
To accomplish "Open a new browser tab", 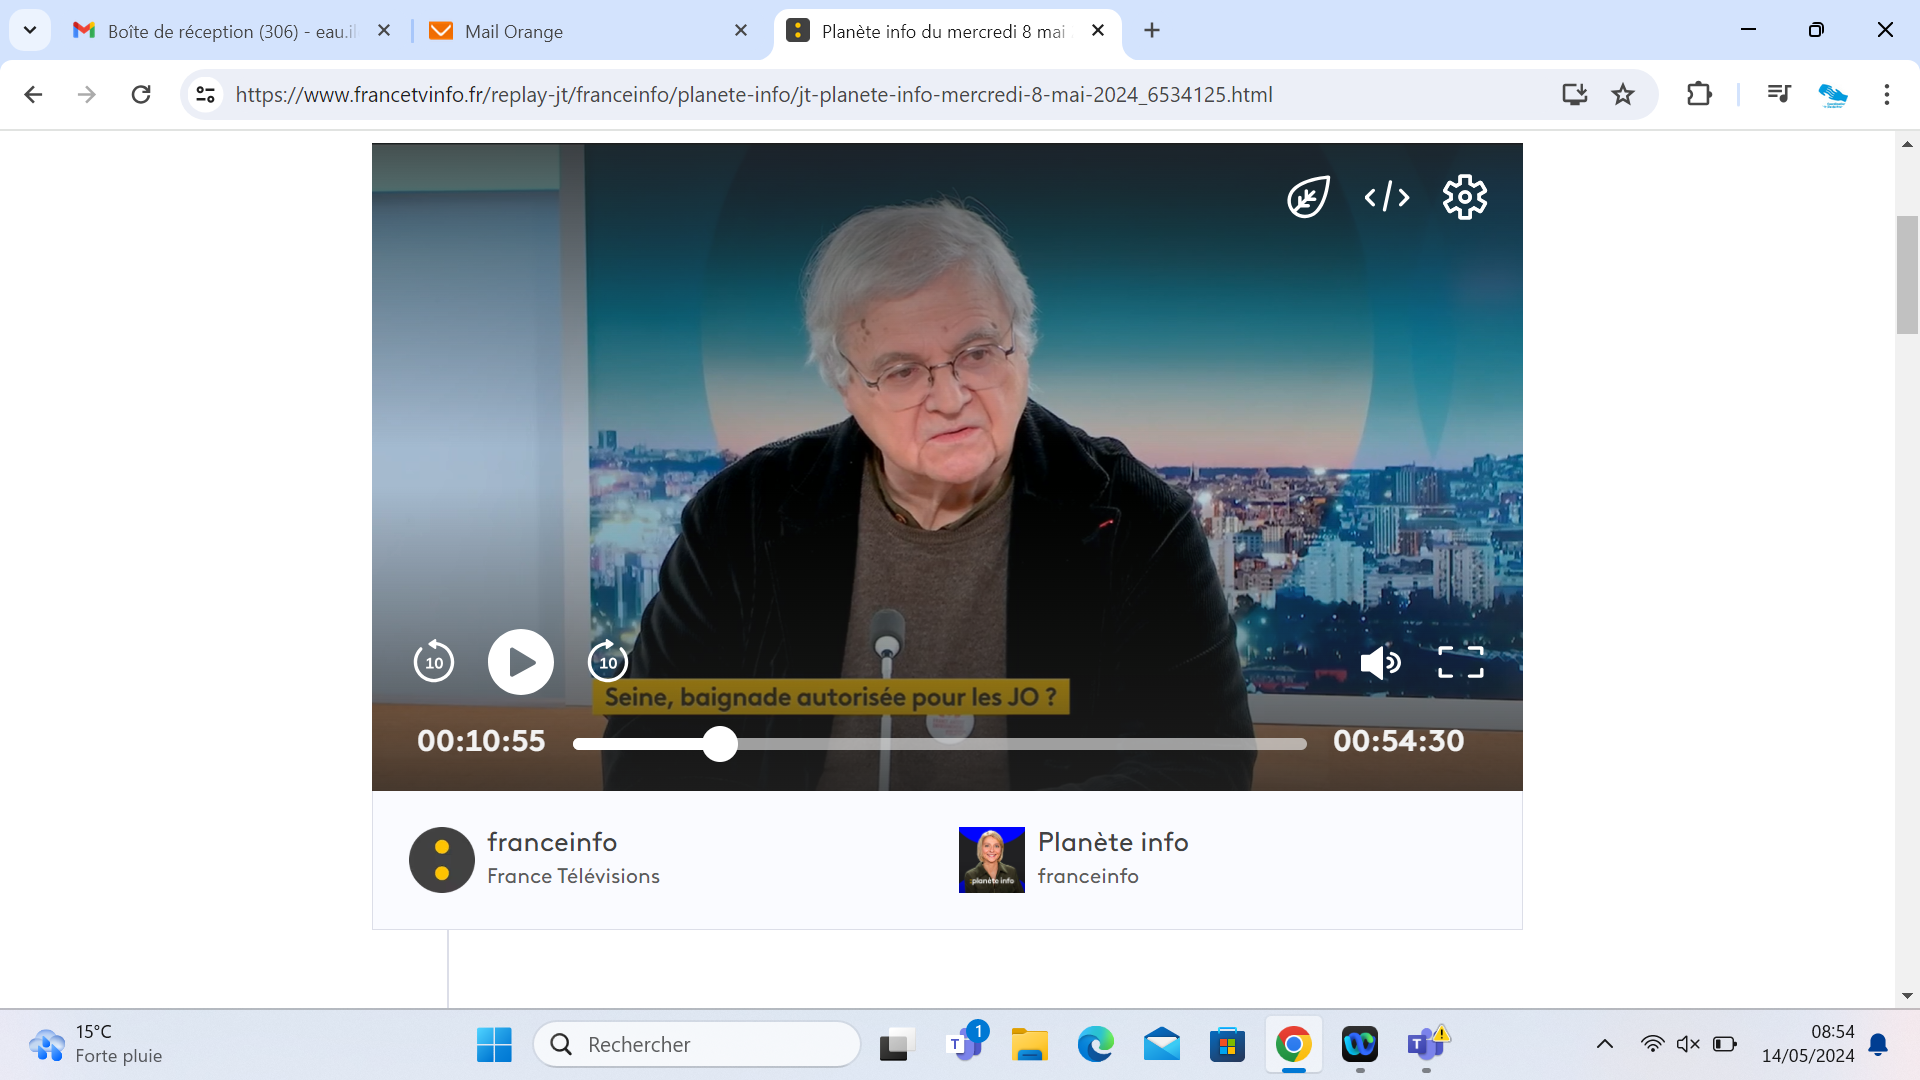I will coord(1152,31).
